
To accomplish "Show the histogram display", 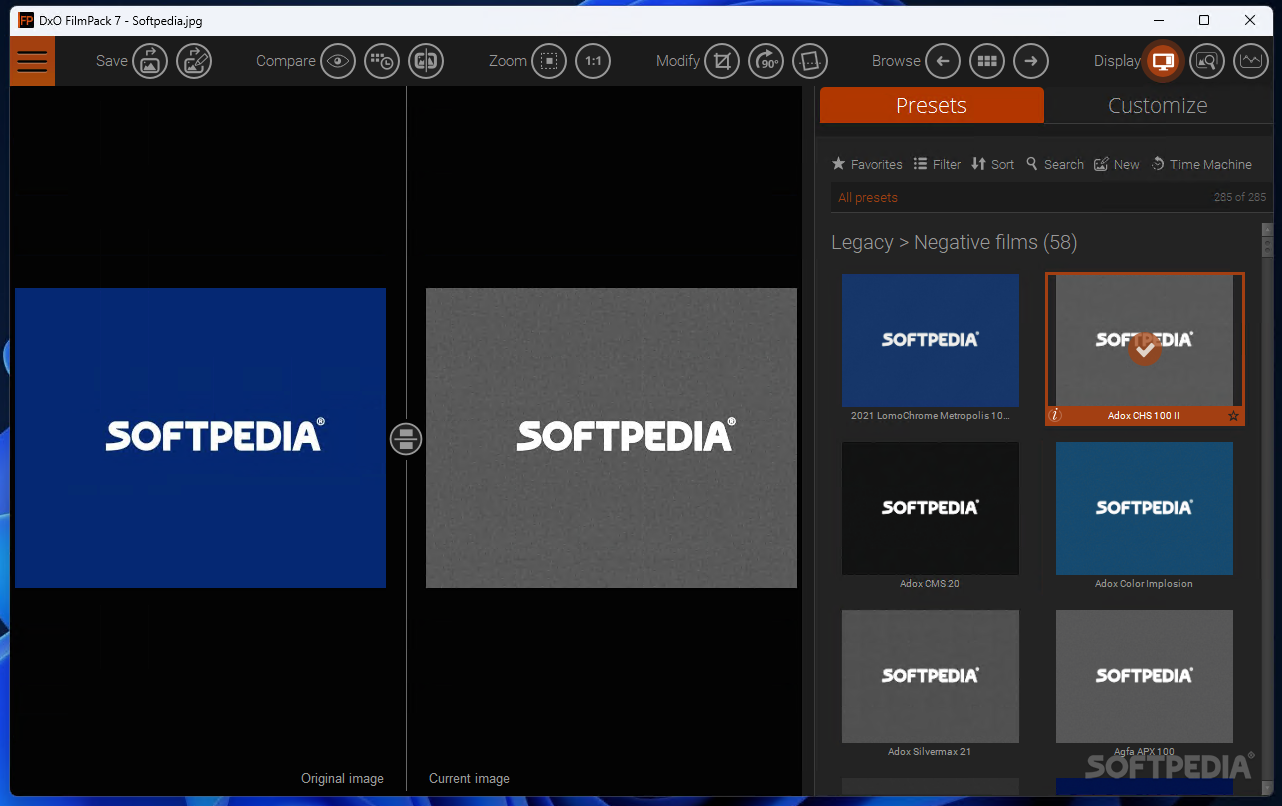I will click(x=1251, y=61).
